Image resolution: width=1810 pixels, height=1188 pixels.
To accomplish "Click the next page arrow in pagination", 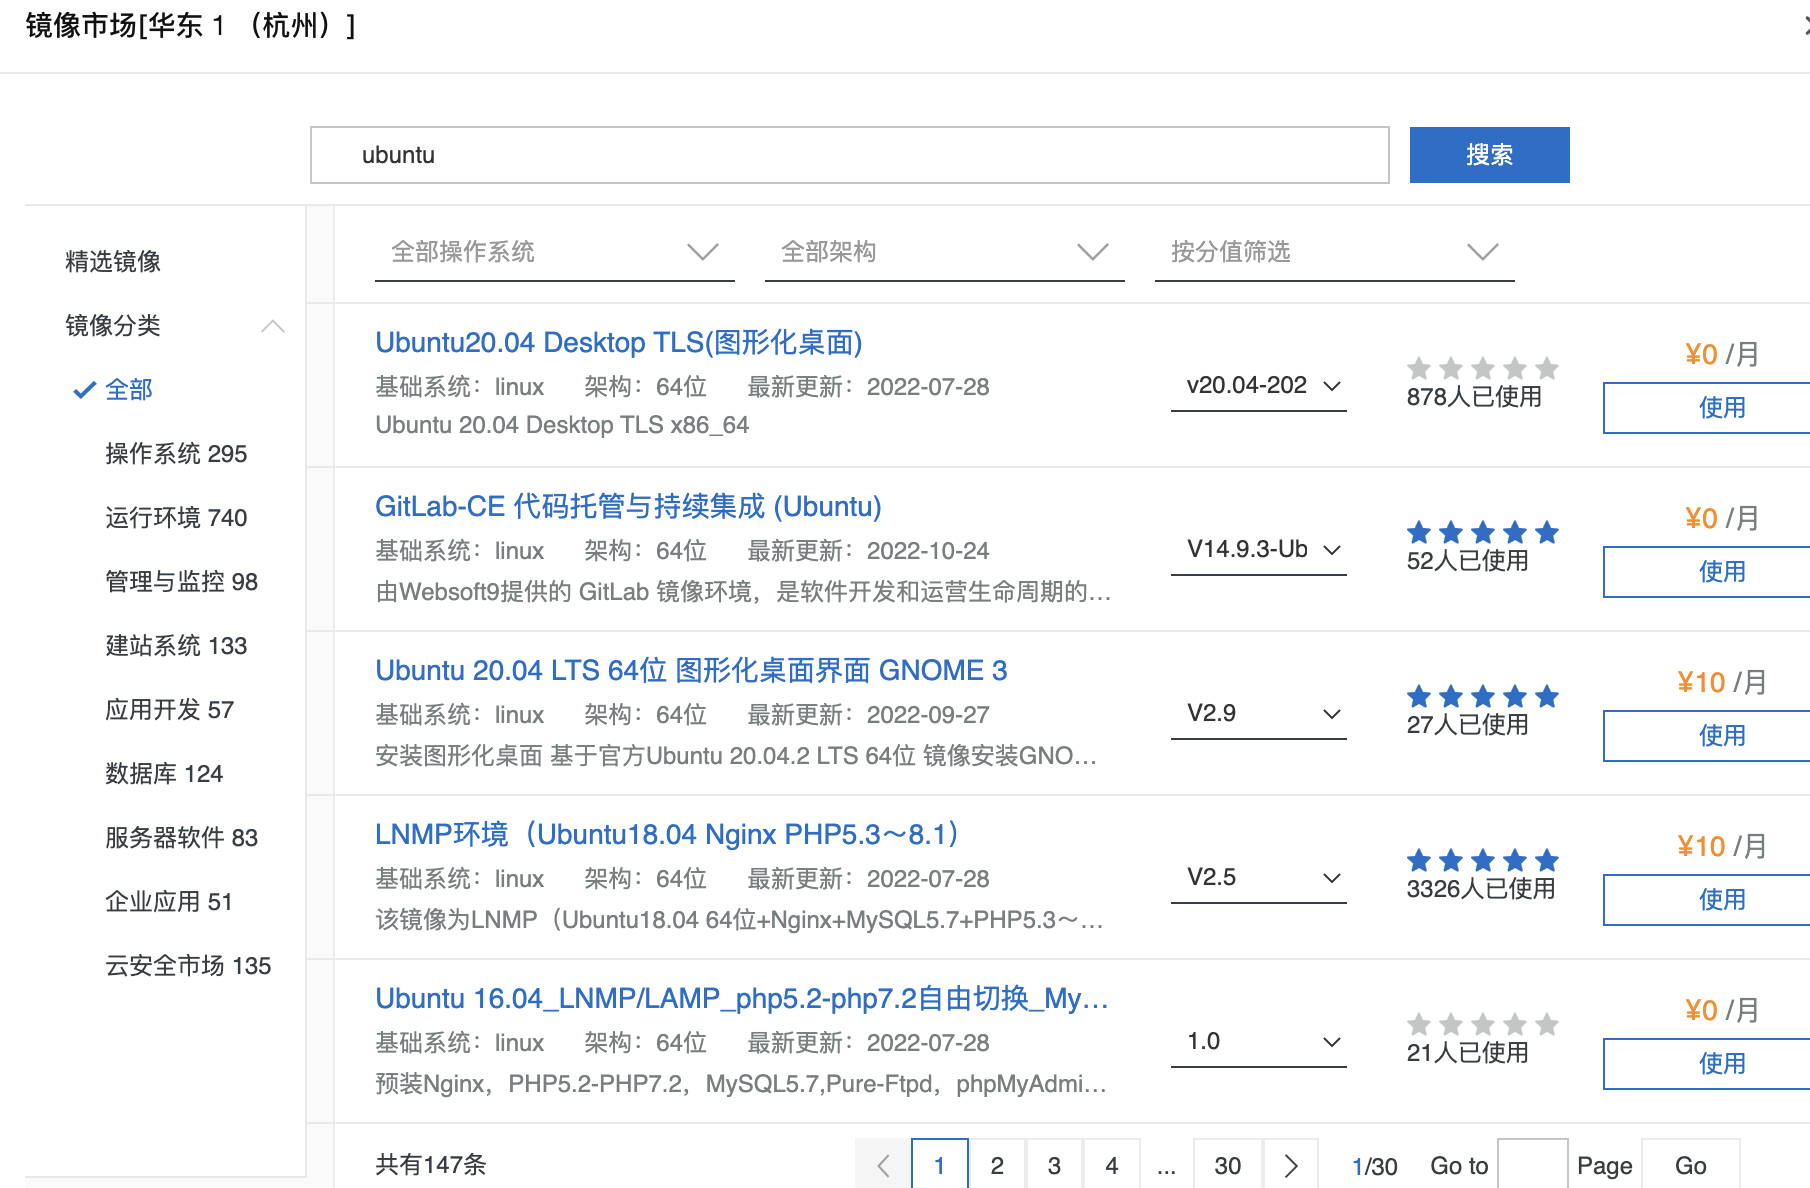I will (x=1290, y=1165).
